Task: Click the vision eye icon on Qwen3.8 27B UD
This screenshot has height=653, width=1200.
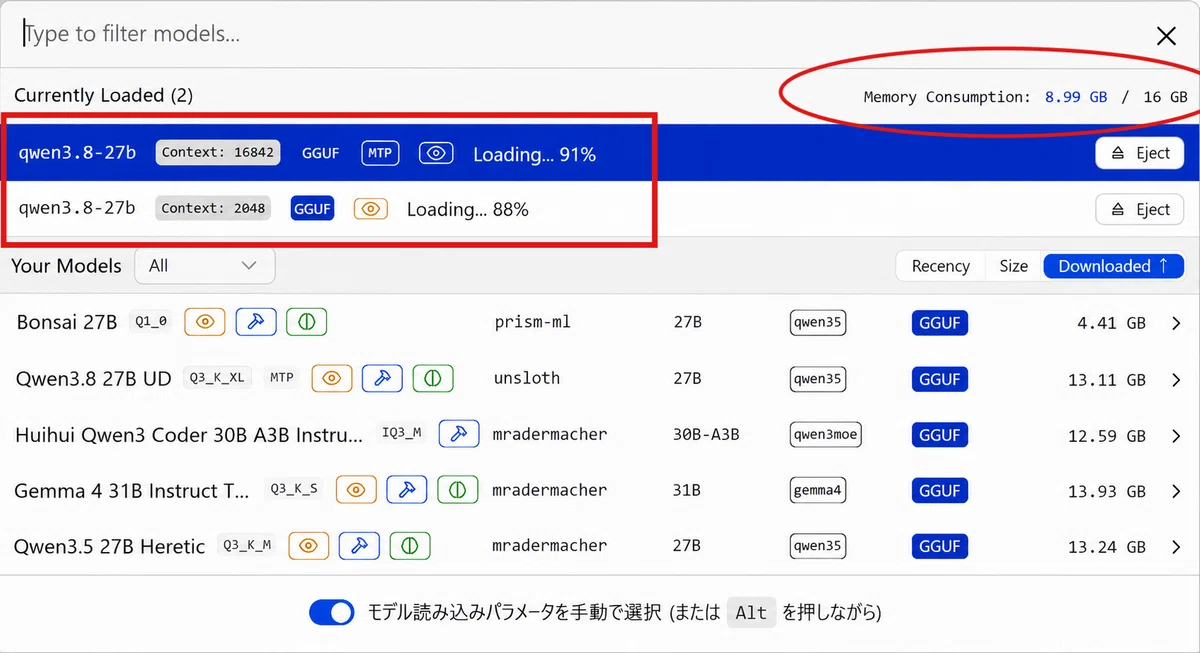Action: [x=332, y=378]
